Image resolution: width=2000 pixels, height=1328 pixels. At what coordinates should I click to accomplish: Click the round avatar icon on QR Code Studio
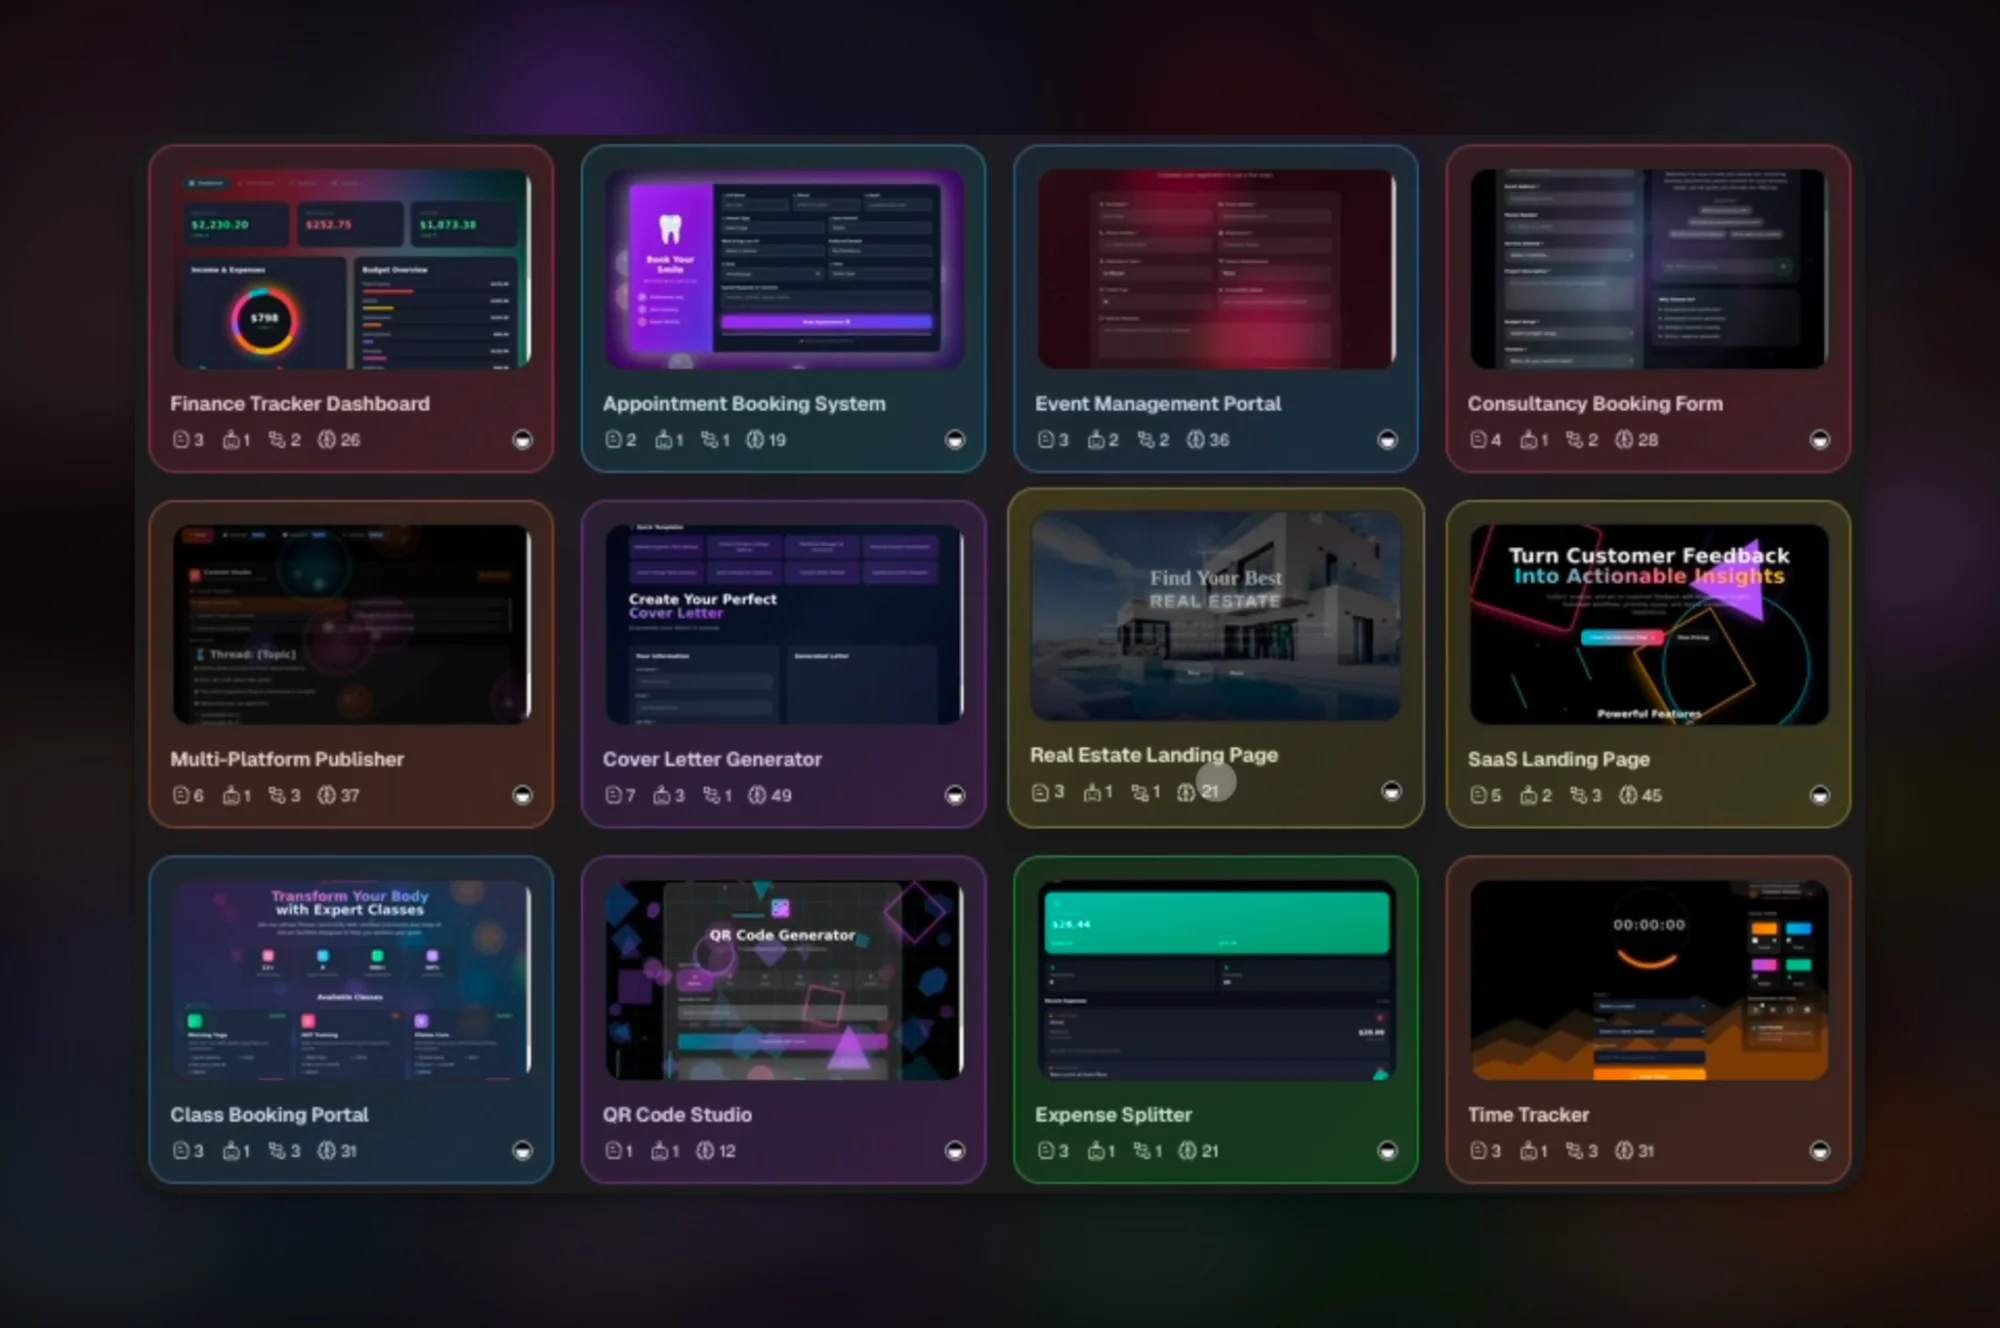pos(955,1151)
